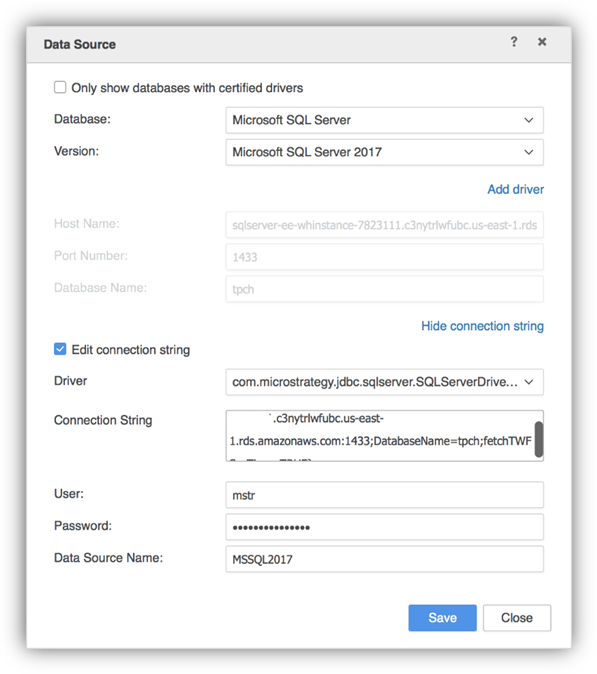Open the help question mark icon

tap(514, 42)
